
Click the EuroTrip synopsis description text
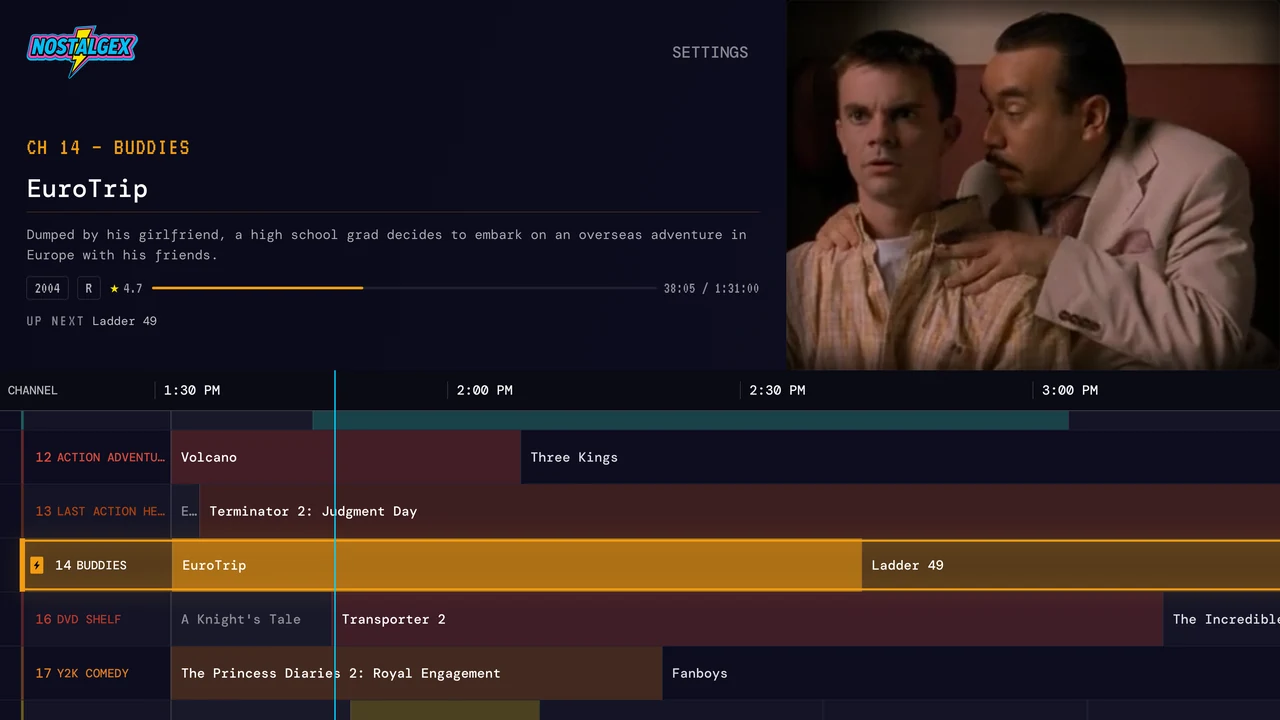[x=387, y=245]
